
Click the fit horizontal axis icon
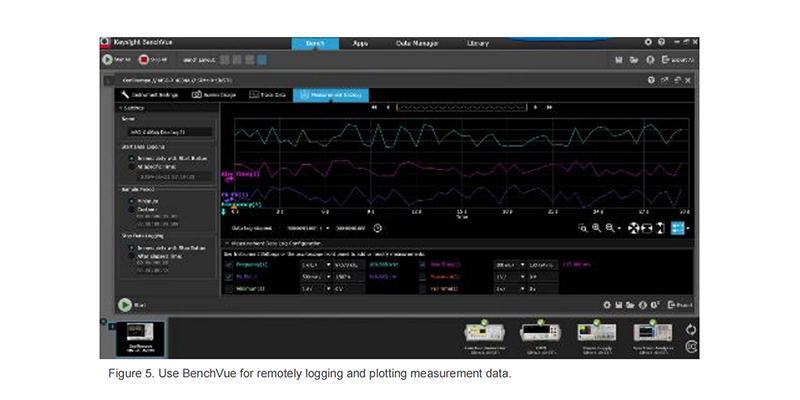click(x=647, y=228)
